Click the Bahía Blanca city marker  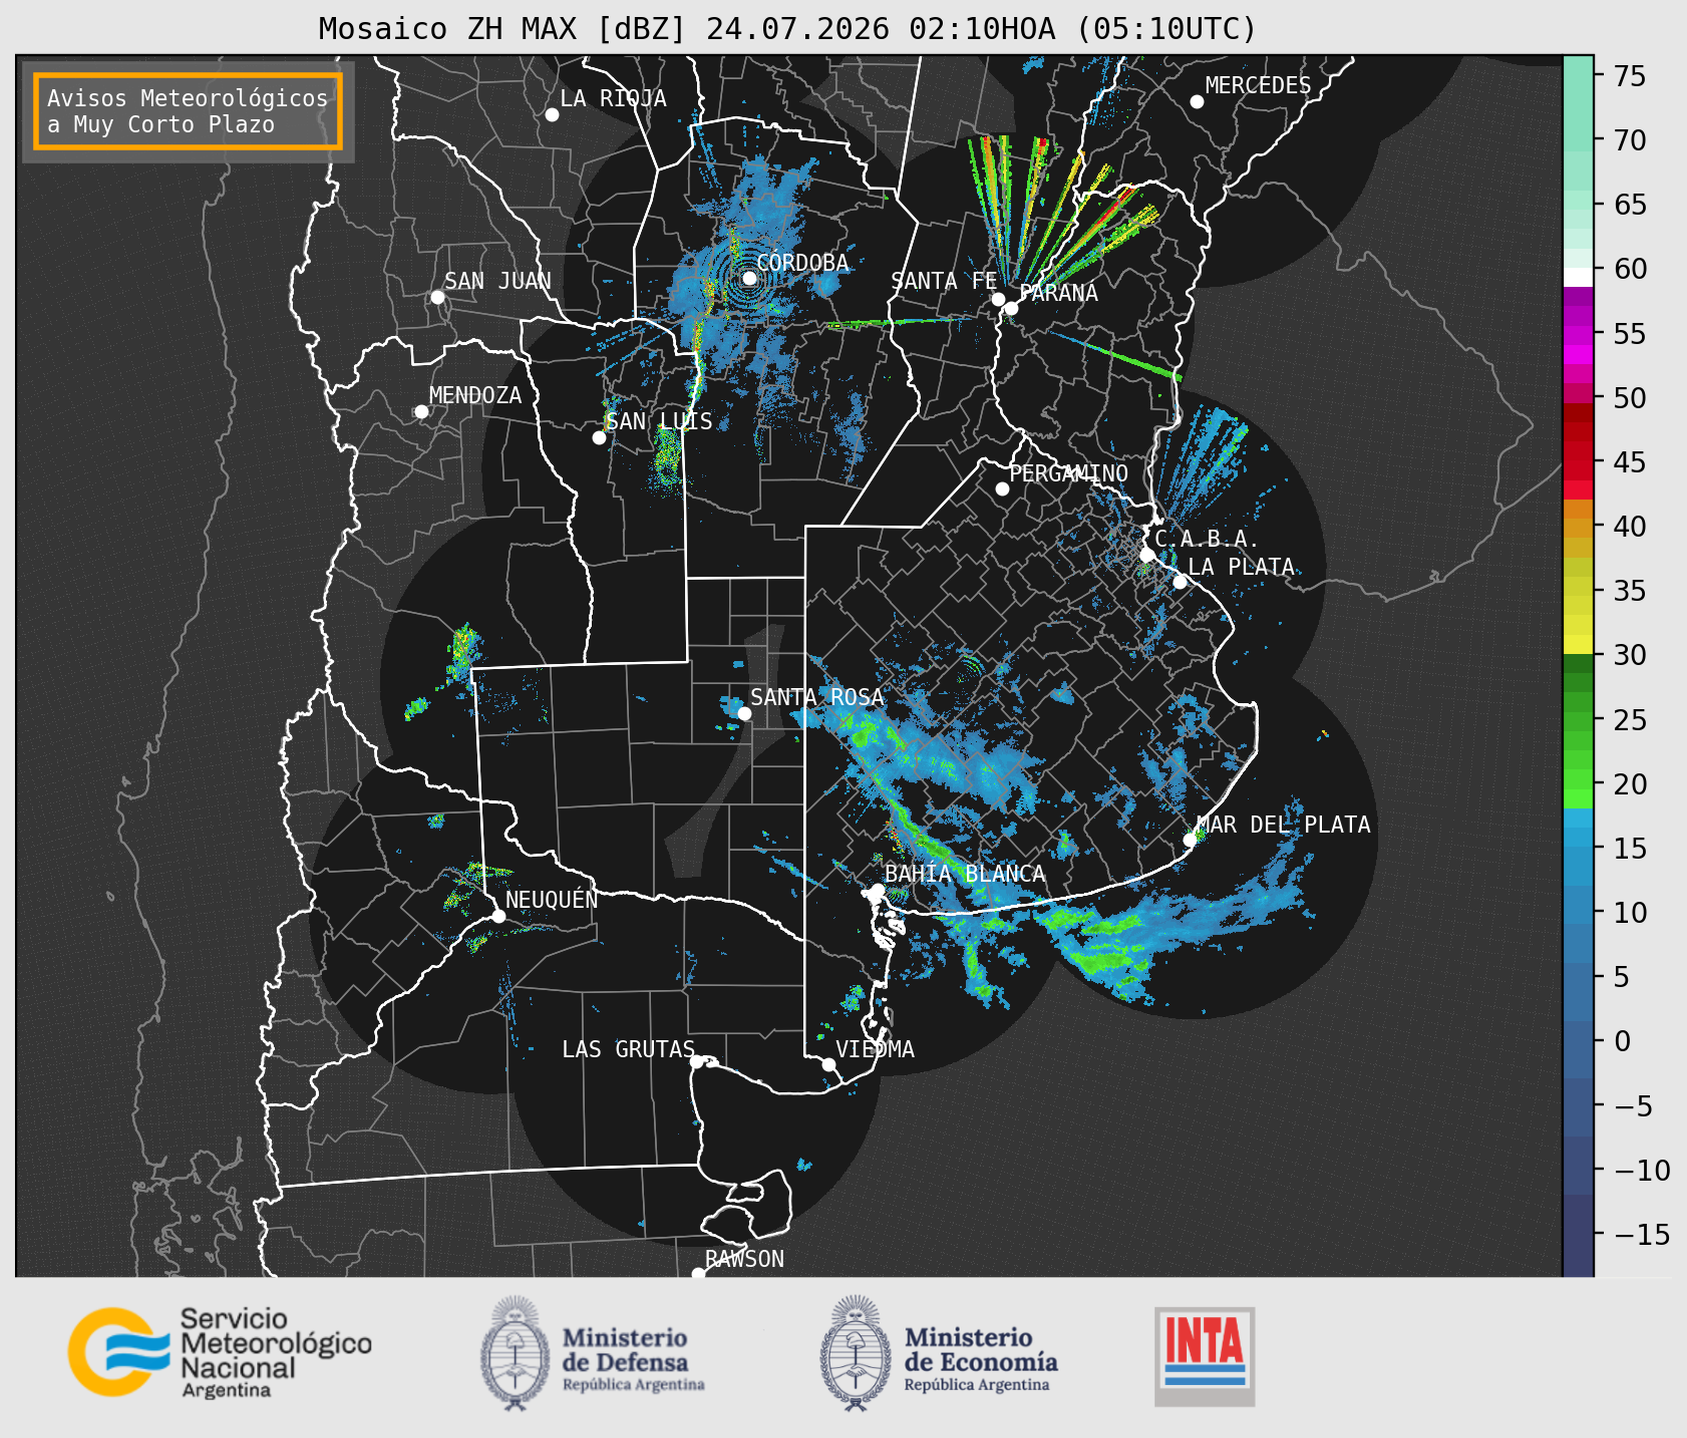click(x=877, y=890)
